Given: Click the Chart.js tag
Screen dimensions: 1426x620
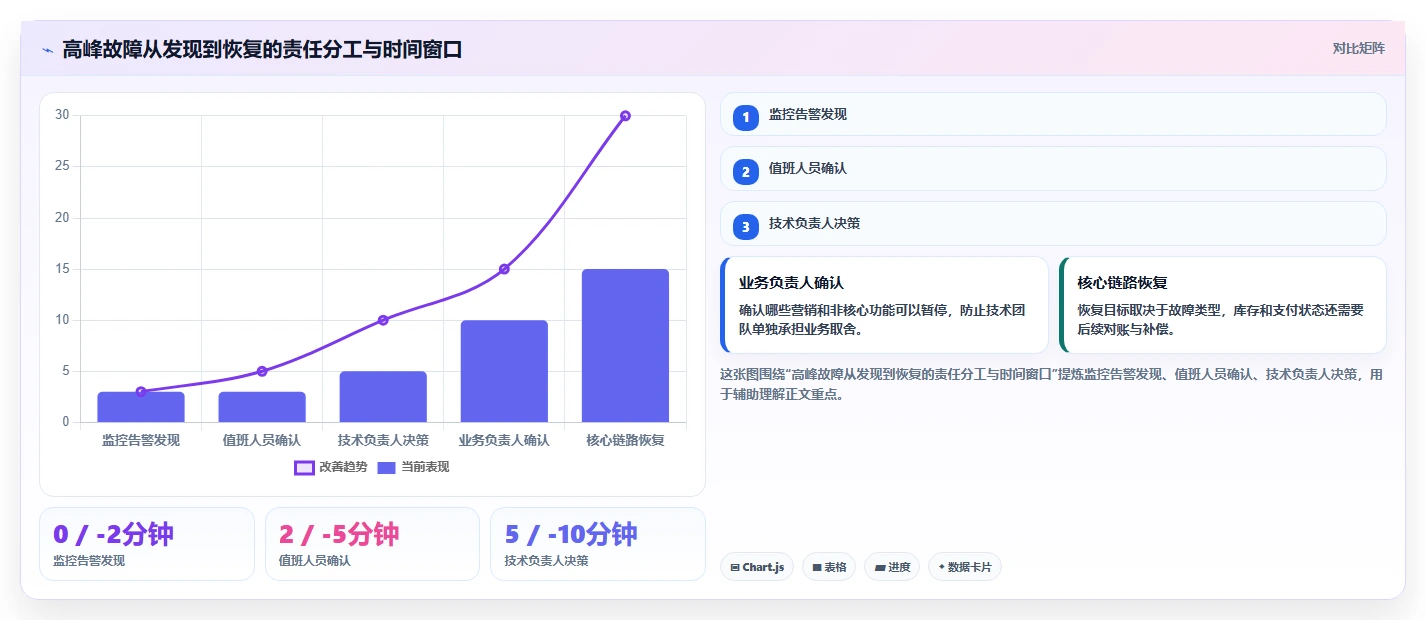Looking at the screenshot, I should pos(757,567).
